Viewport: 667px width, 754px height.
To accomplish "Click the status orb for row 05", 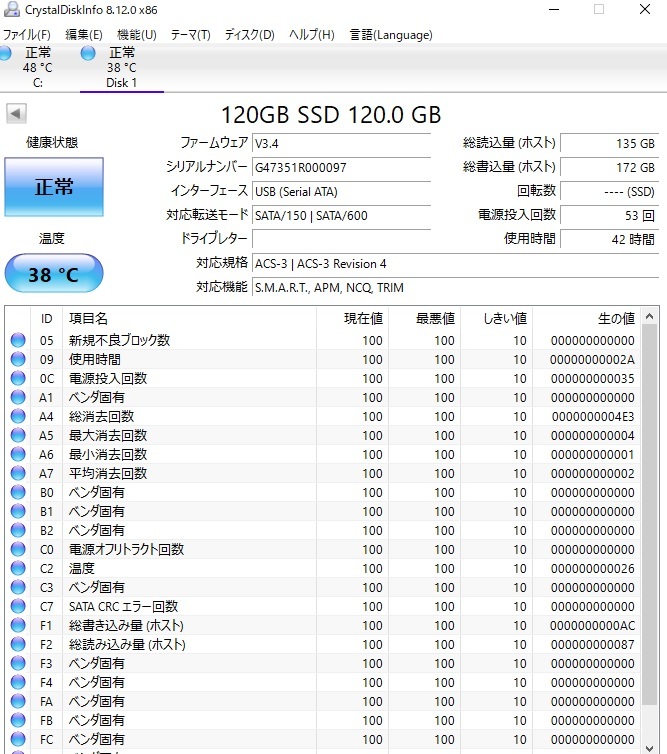I will (x=18, y=340).
